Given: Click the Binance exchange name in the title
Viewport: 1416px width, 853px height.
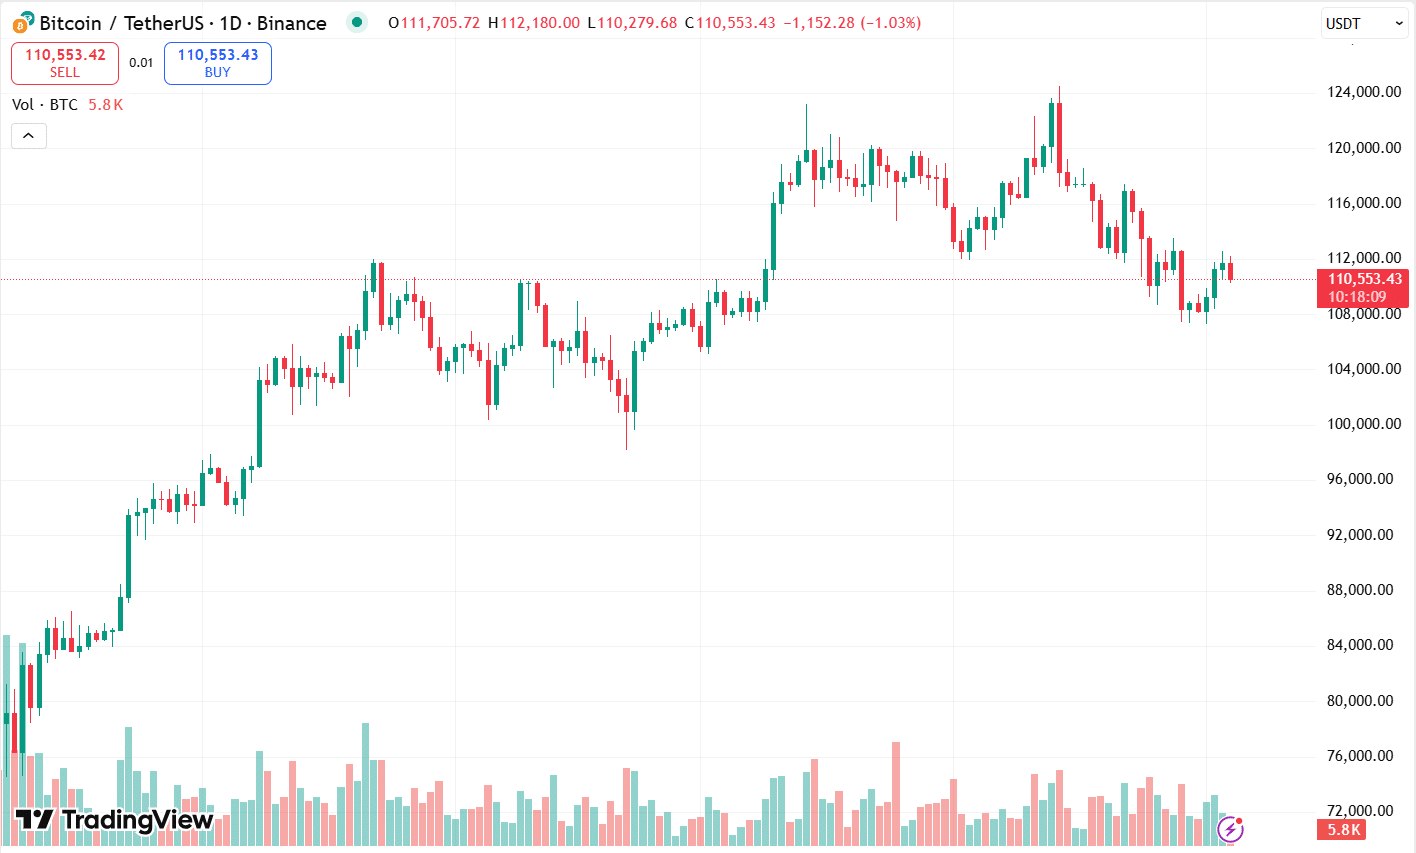Looking at the screenshot, I should (293, 22).
